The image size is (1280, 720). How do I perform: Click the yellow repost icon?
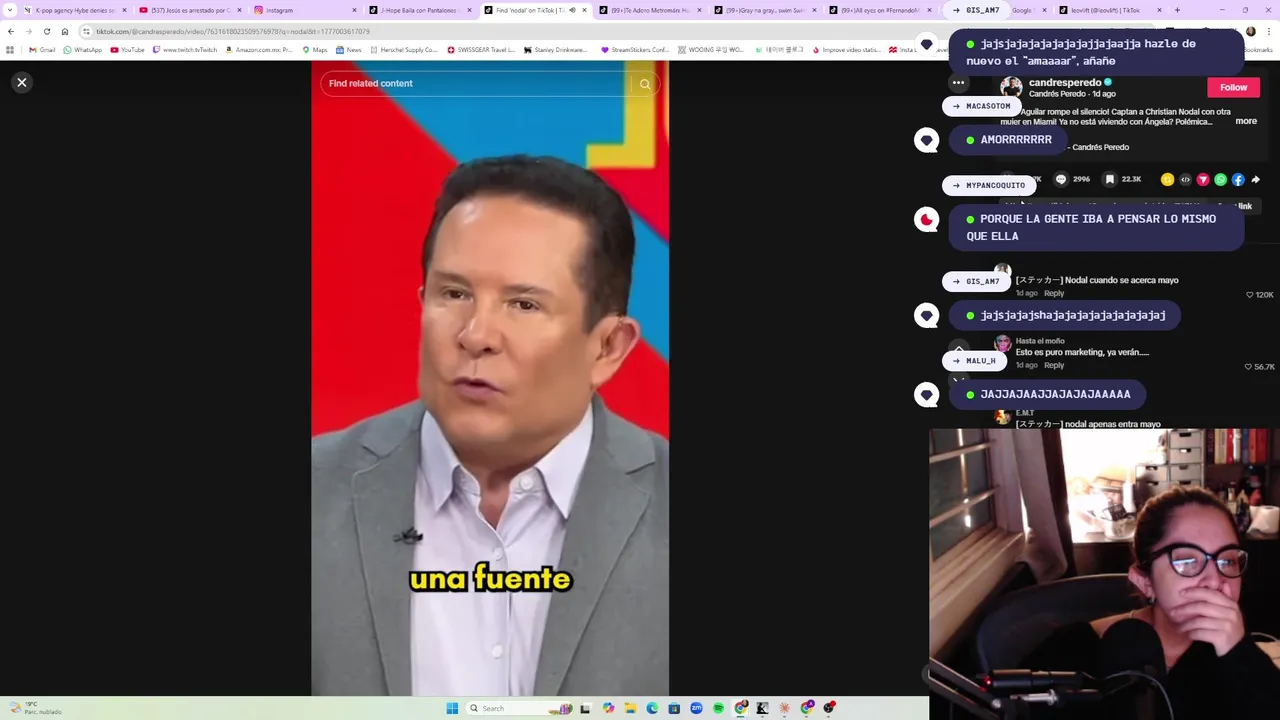click(x=1167, y=180)
